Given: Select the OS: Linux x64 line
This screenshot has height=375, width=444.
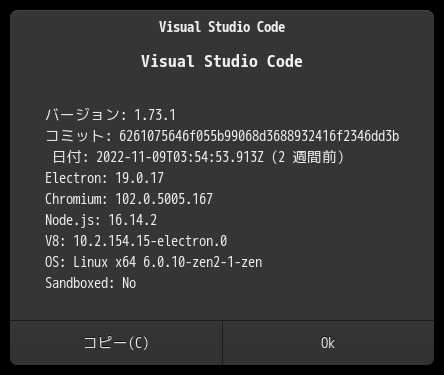Looking at the screenshot, I should (x=154, y=262).
